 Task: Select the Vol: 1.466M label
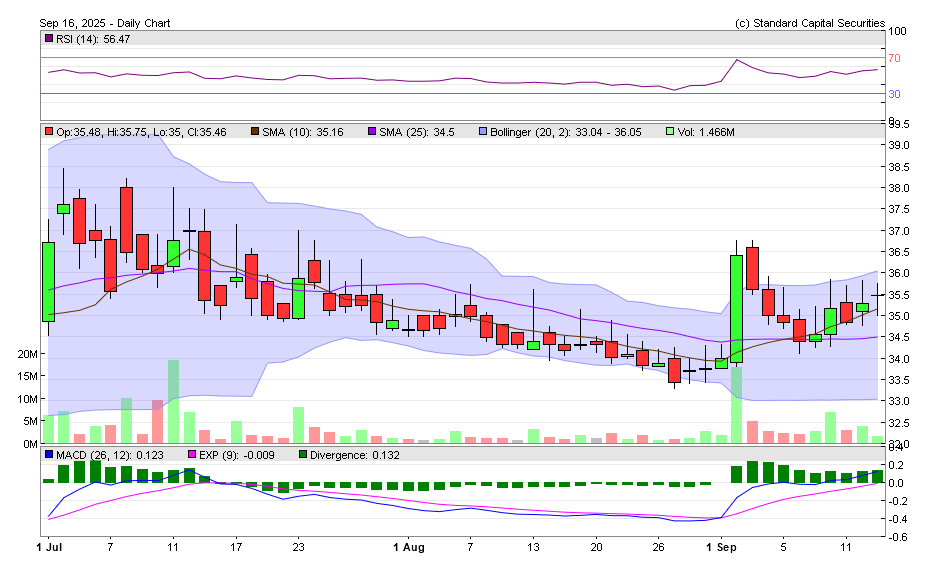[x=706, y=132]
